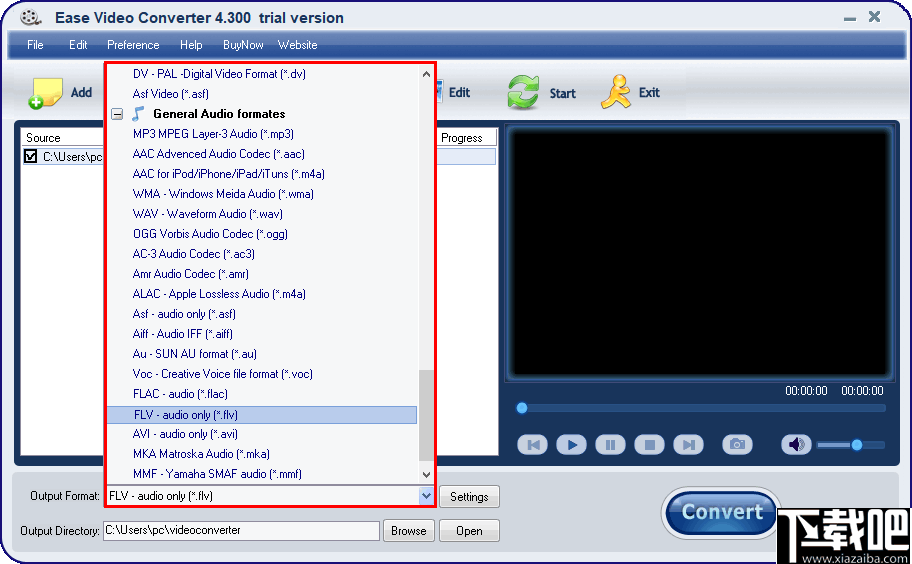Click the green Start arrows icon

(523, 92)
